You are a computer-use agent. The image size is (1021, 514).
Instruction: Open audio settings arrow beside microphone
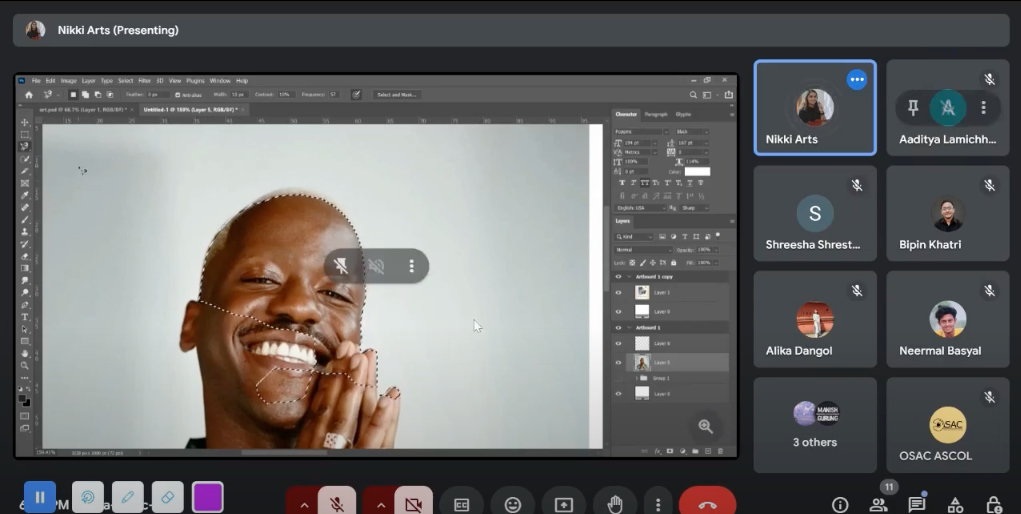click(x=304, y=504)
